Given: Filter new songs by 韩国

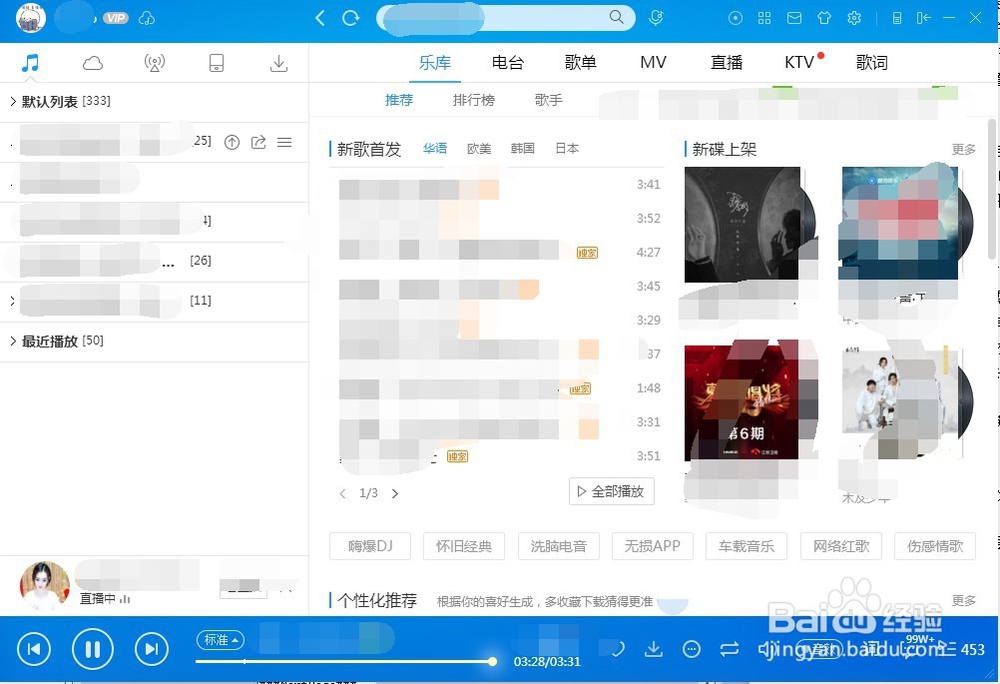Looking at the screenshot, I should point(522,149).
